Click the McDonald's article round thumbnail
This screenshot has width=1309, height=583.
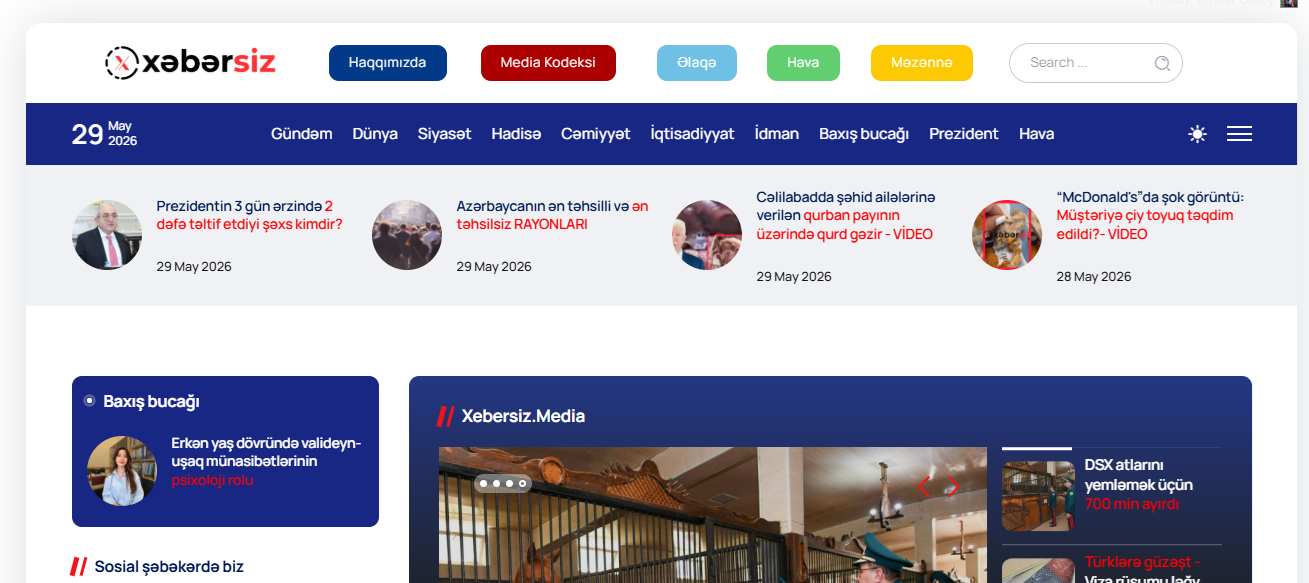tap(1007, 235)
